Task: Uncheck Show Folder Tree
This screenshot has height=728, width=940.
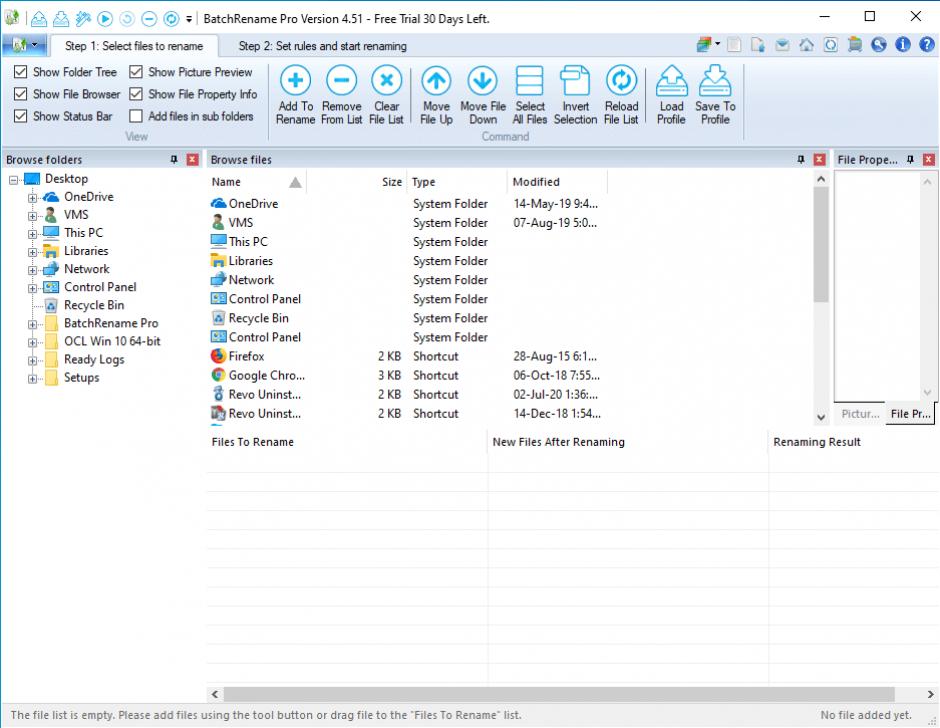Action: pos(20,72)
